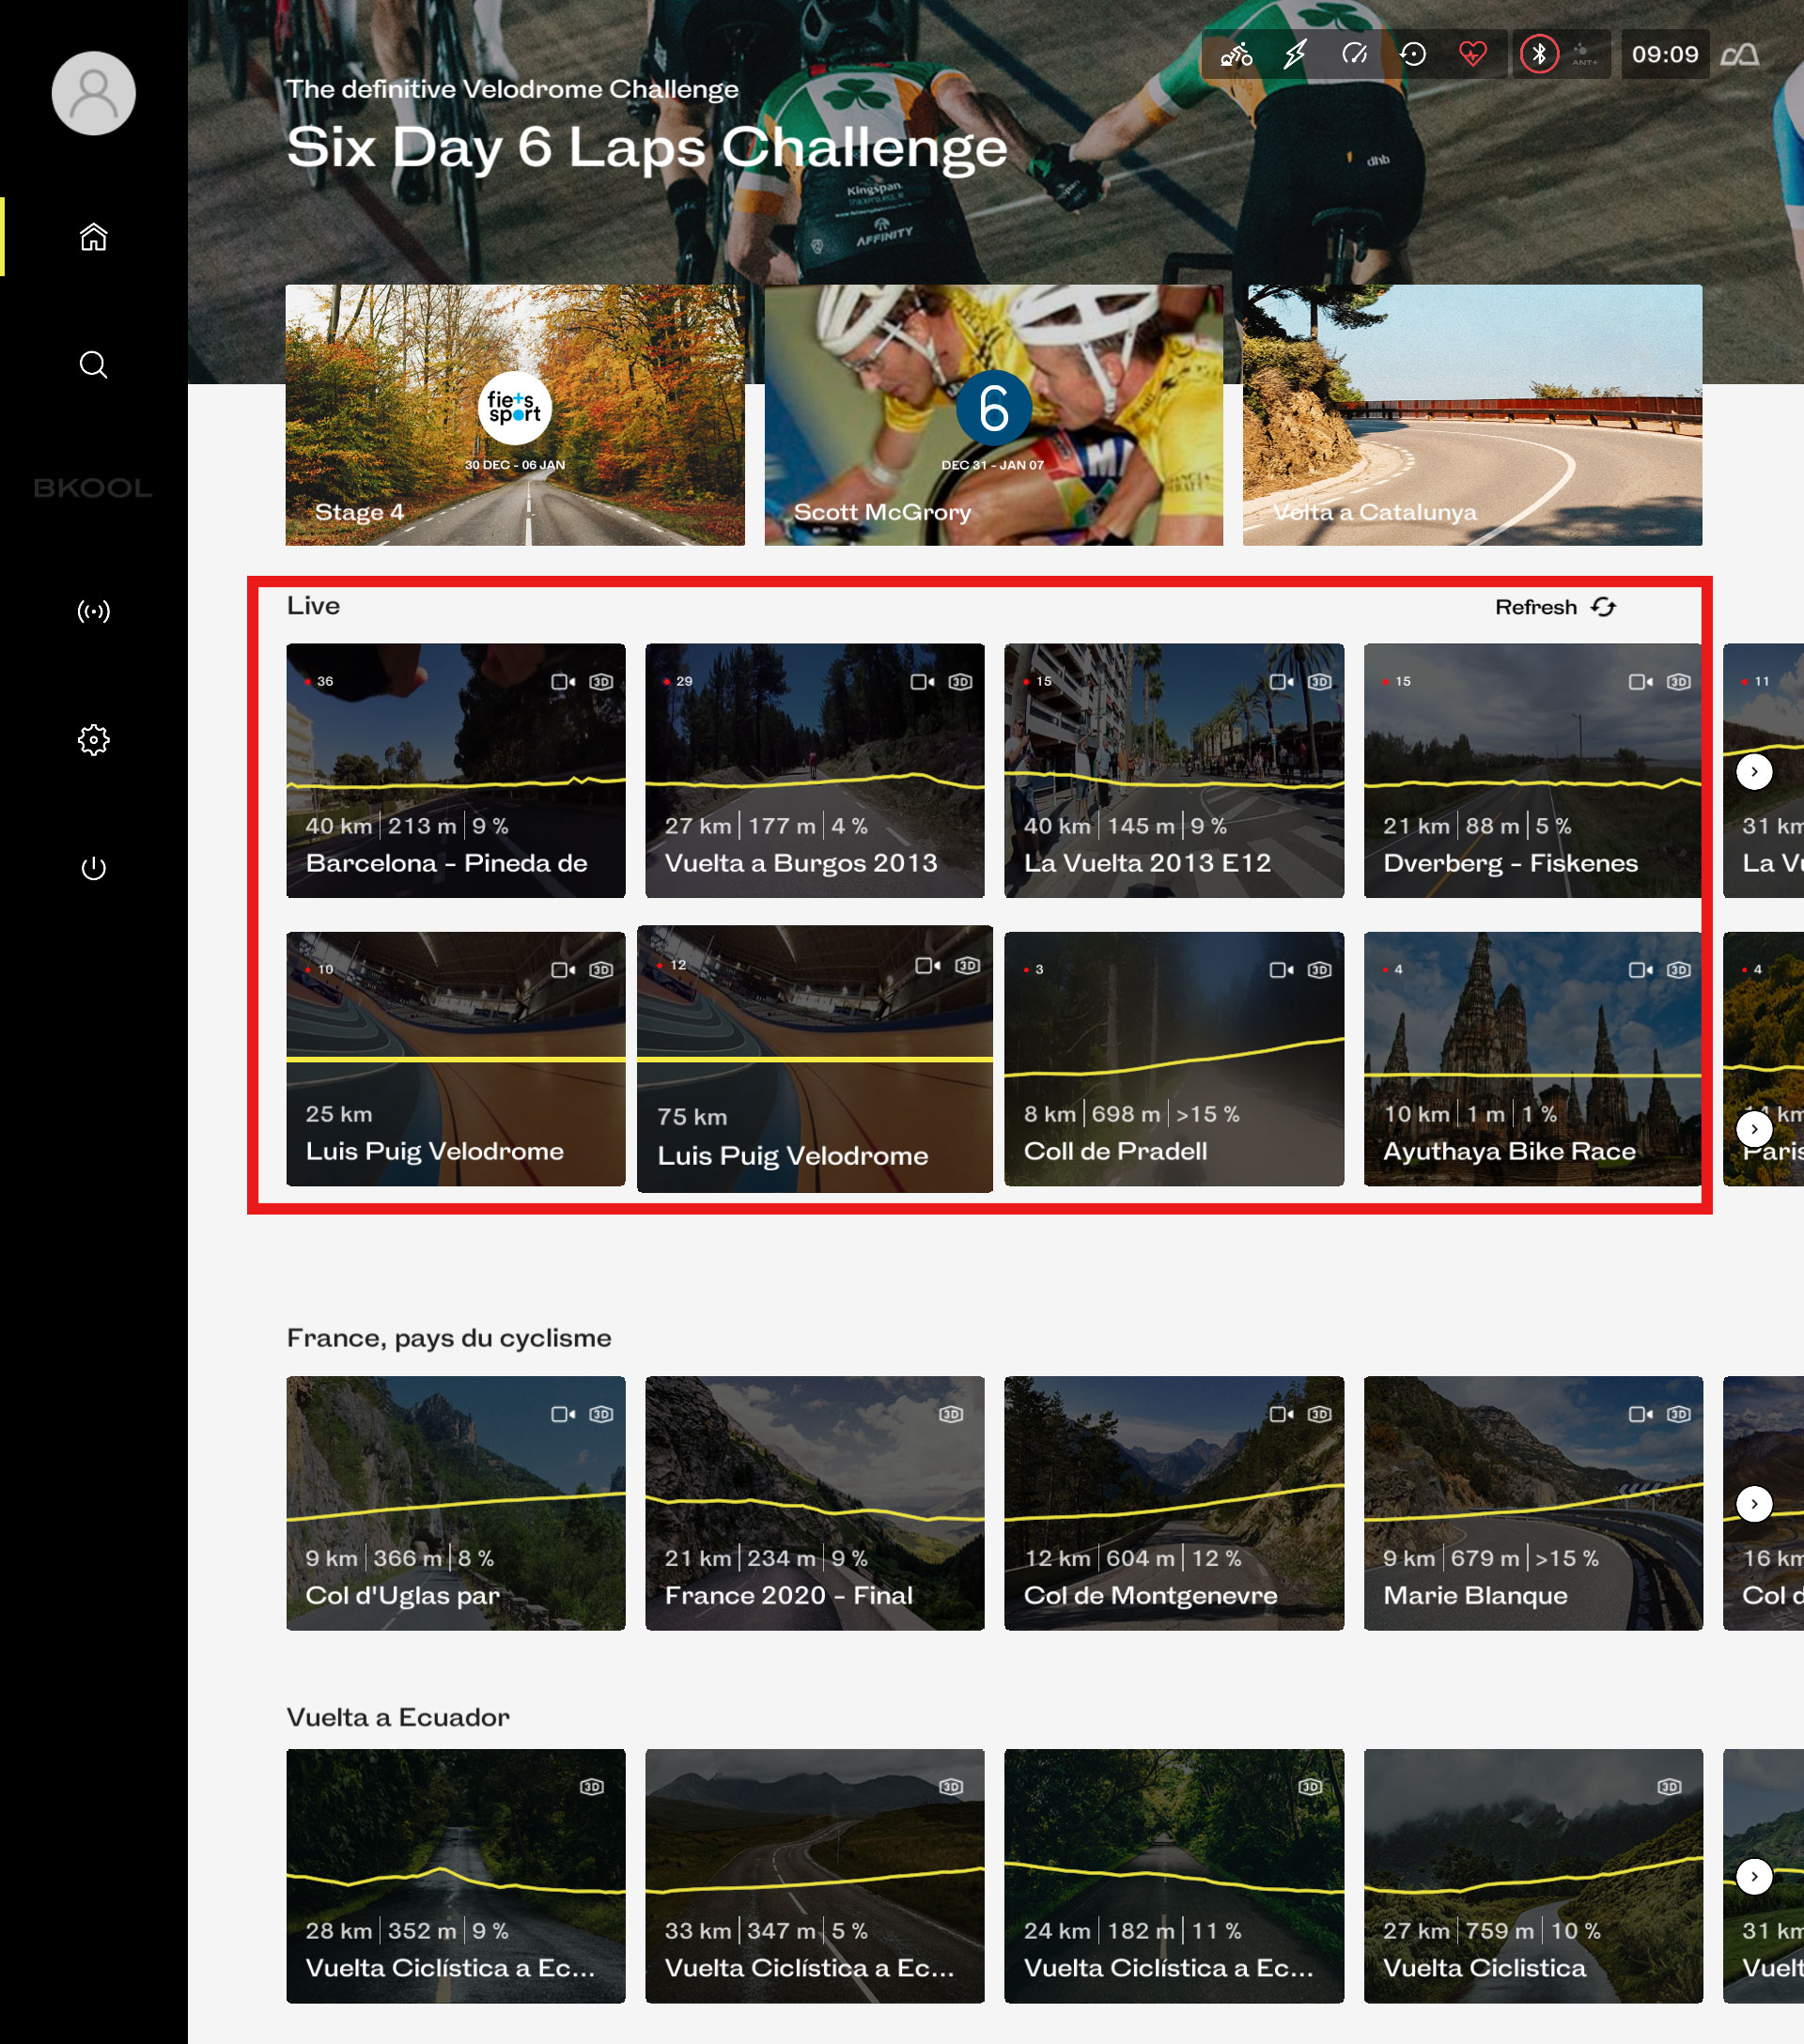Click the heart rate sensor icon
The image size is (1804, 2044).
click(x=1472, y=54)
